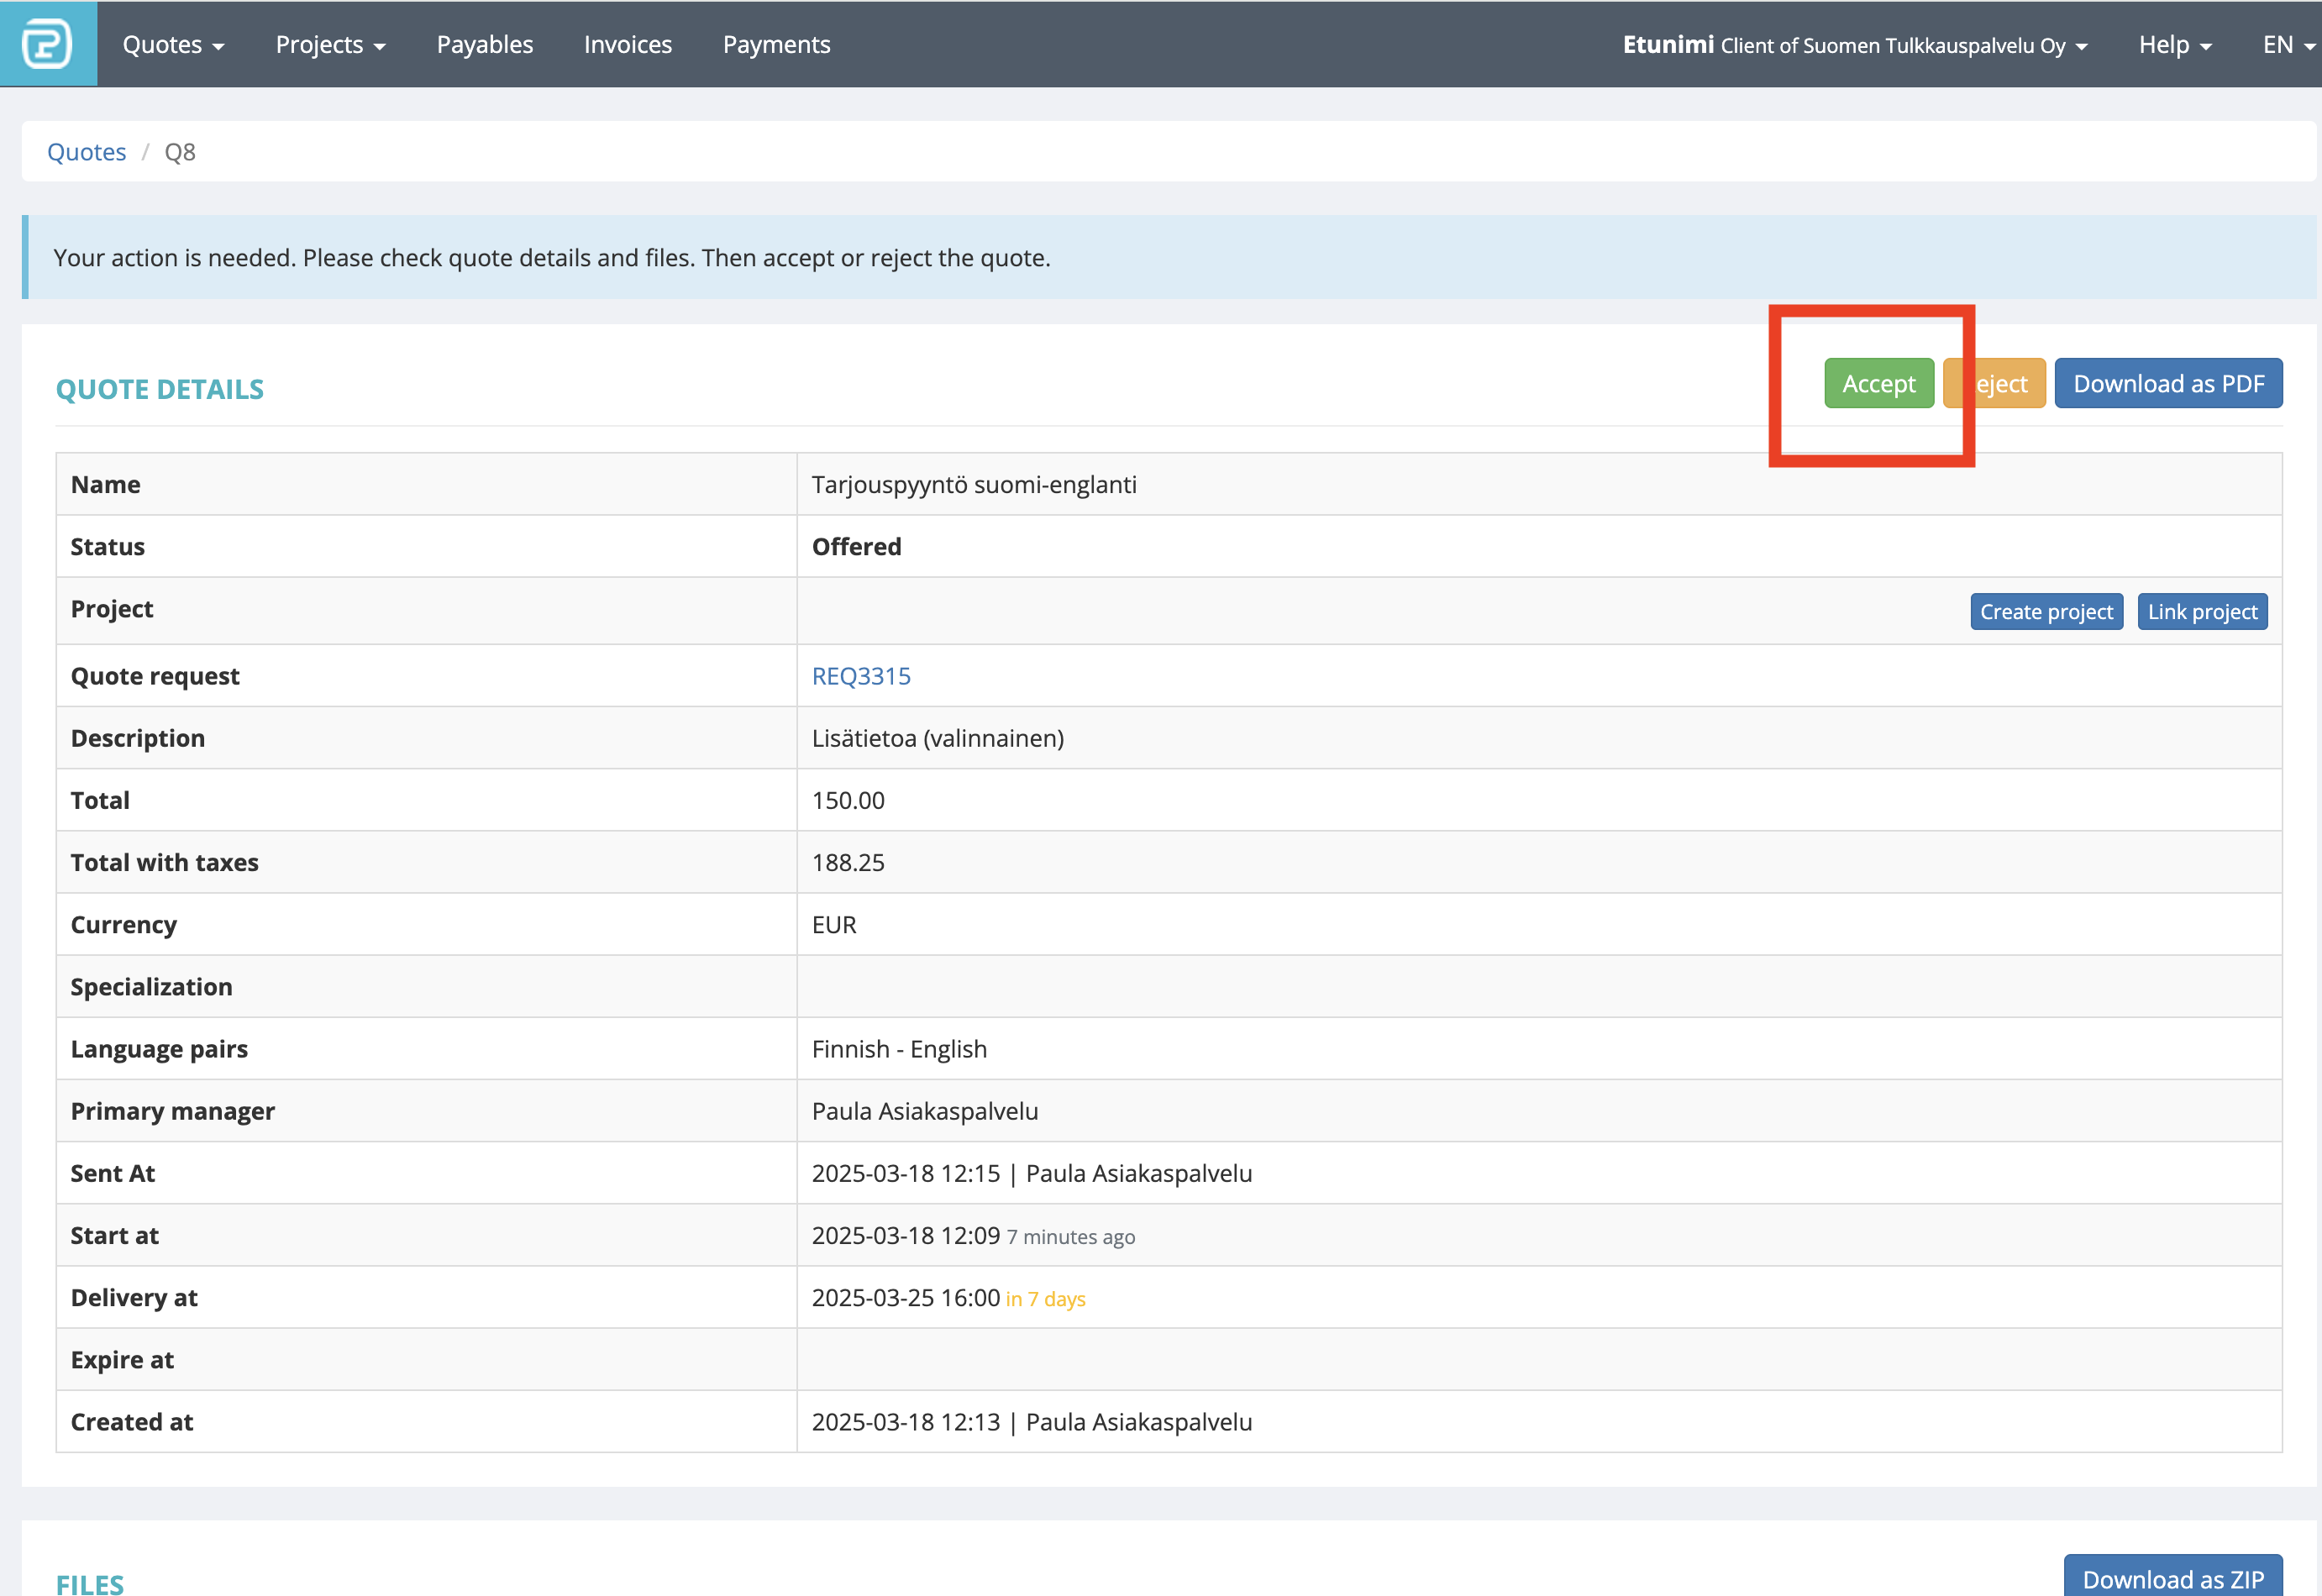Viewport: 2322px width, 1596px height.
Task: Click the Sent At value 2025-03-18 12:15
Action: (906, 1174)
